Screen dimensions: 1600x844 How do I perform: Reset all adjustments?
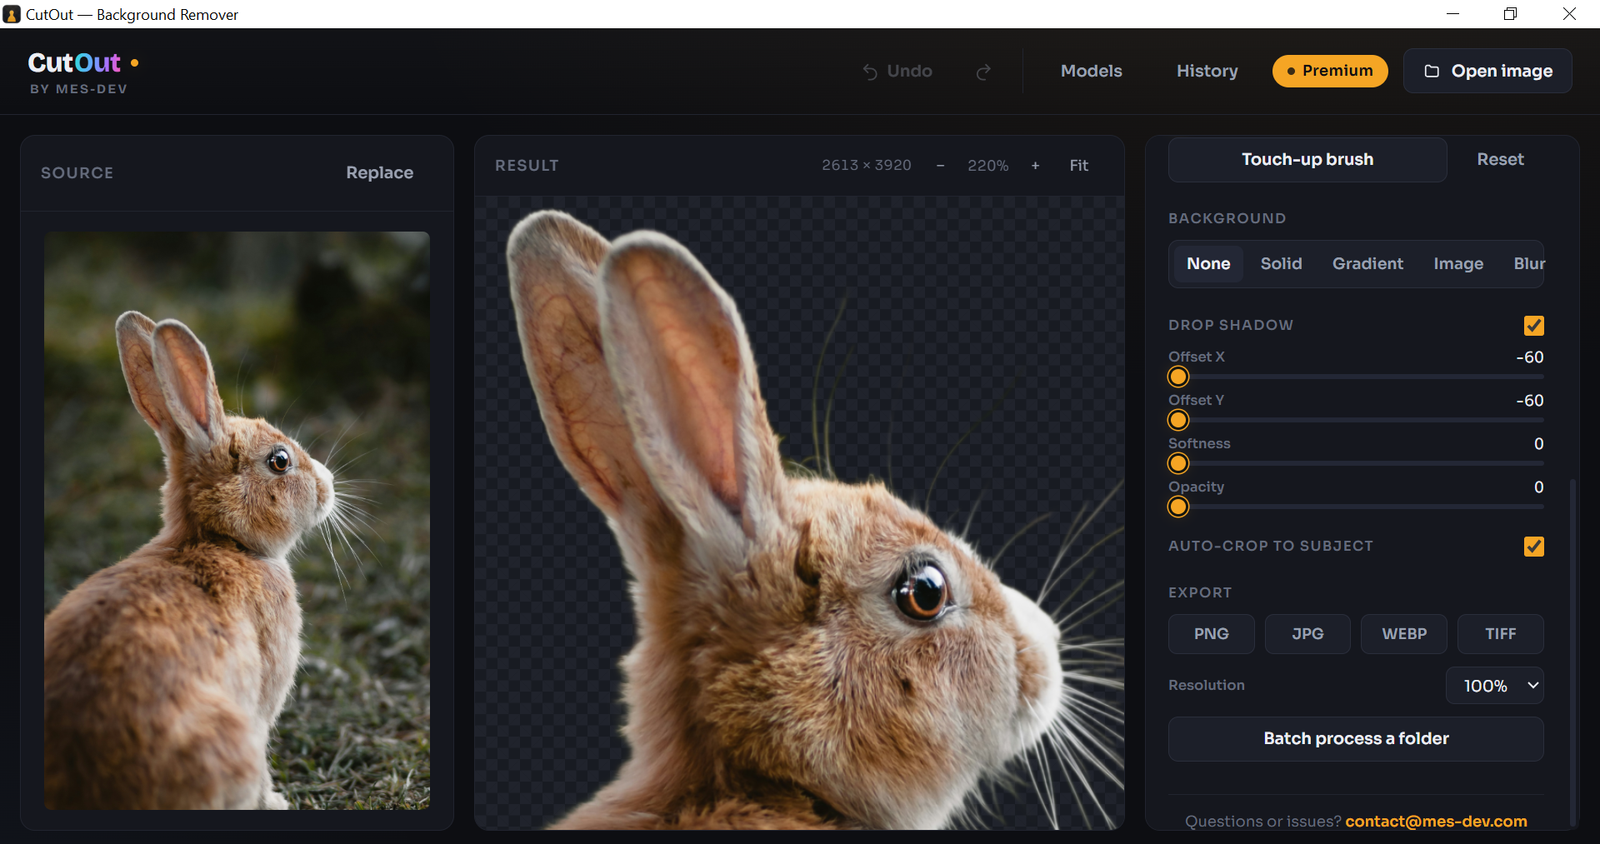pyautogui.click(x=1500, y=160)
